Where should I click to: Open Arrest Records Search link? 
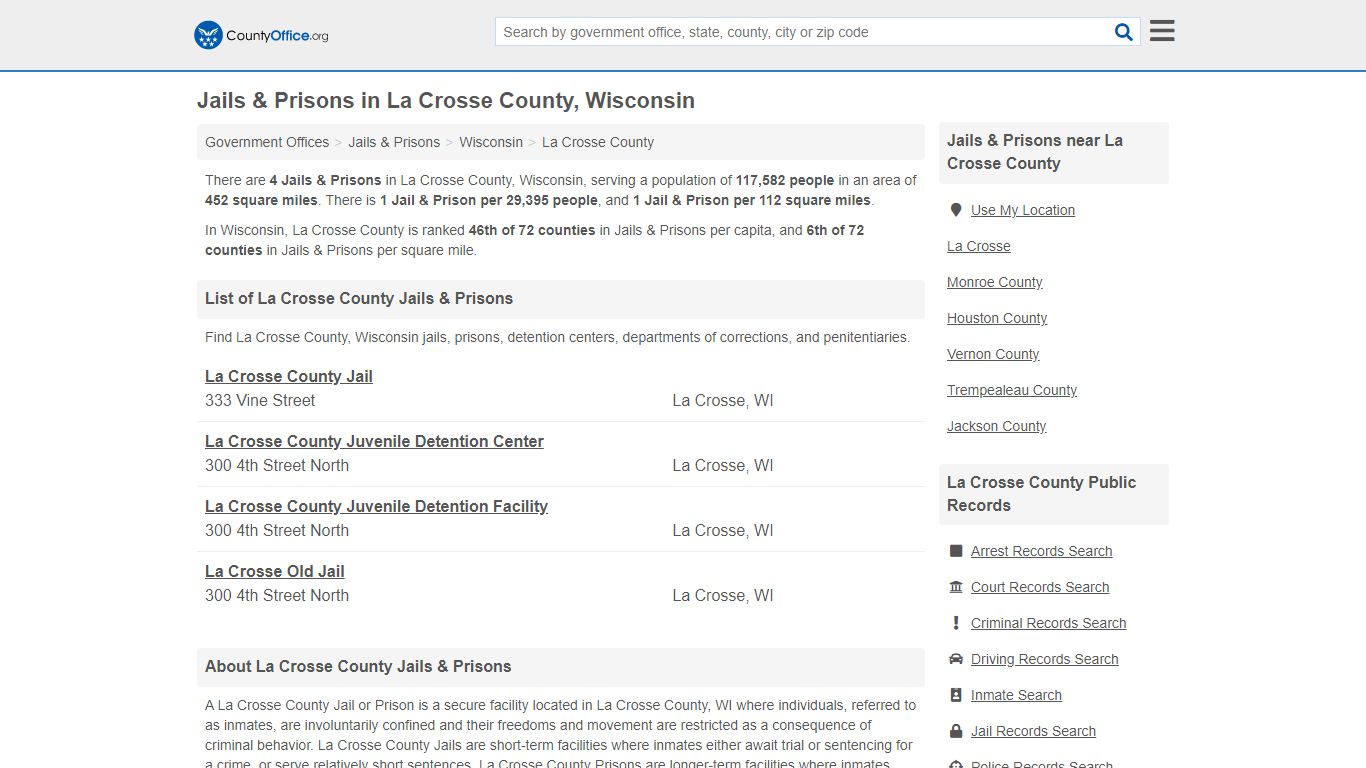pyautogui.click(x=1042, y=551)
